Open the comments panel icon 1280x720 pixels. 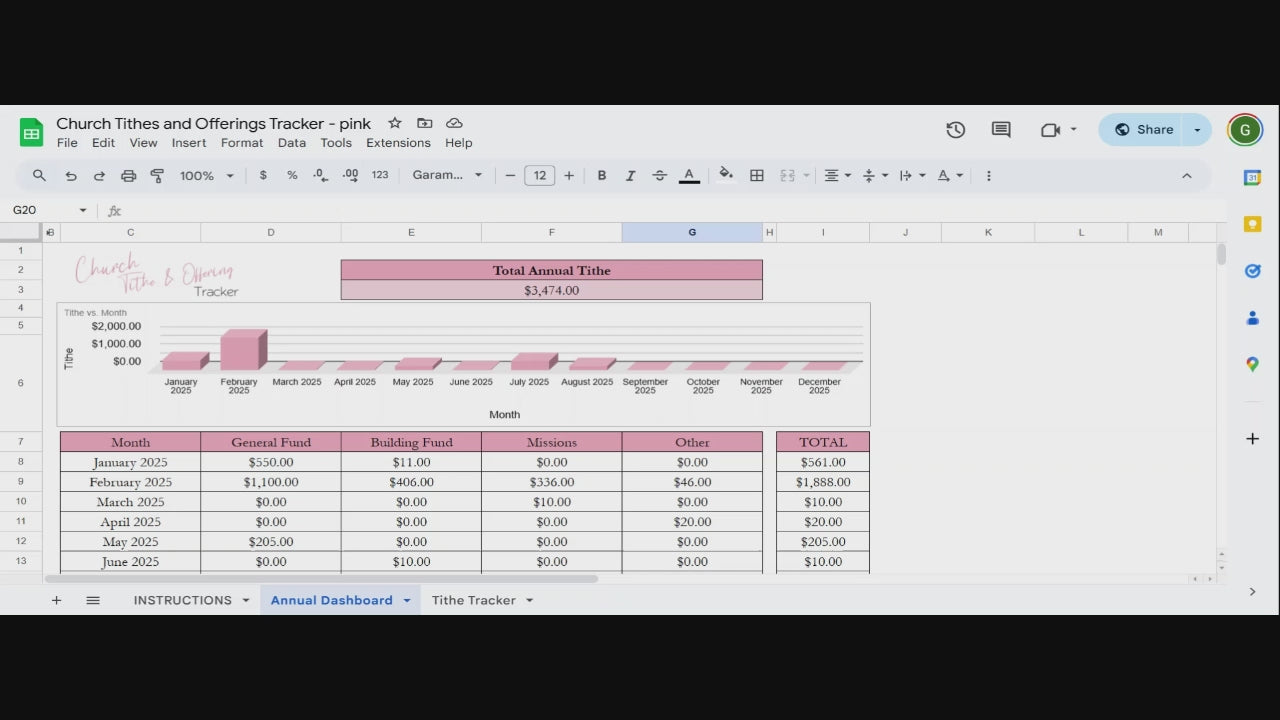[x=1001, y=130]
